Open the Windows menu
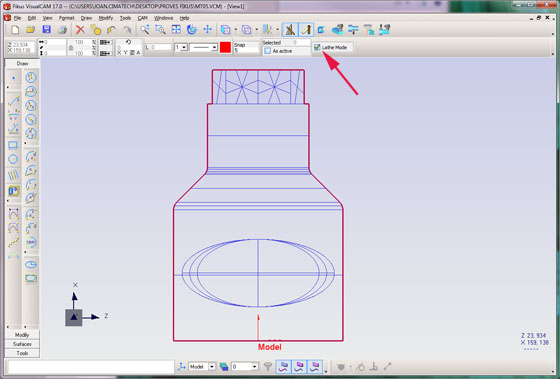 pos(164,18)
